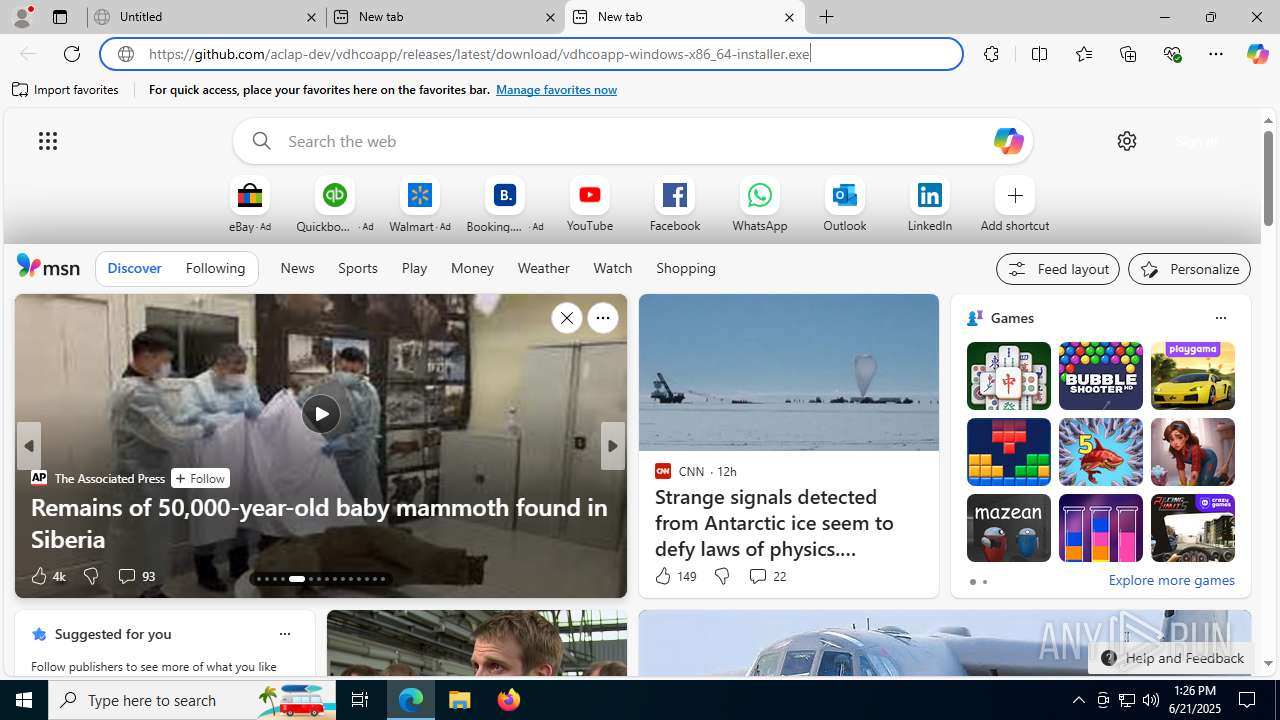Click Manage favorites now link

556,90
